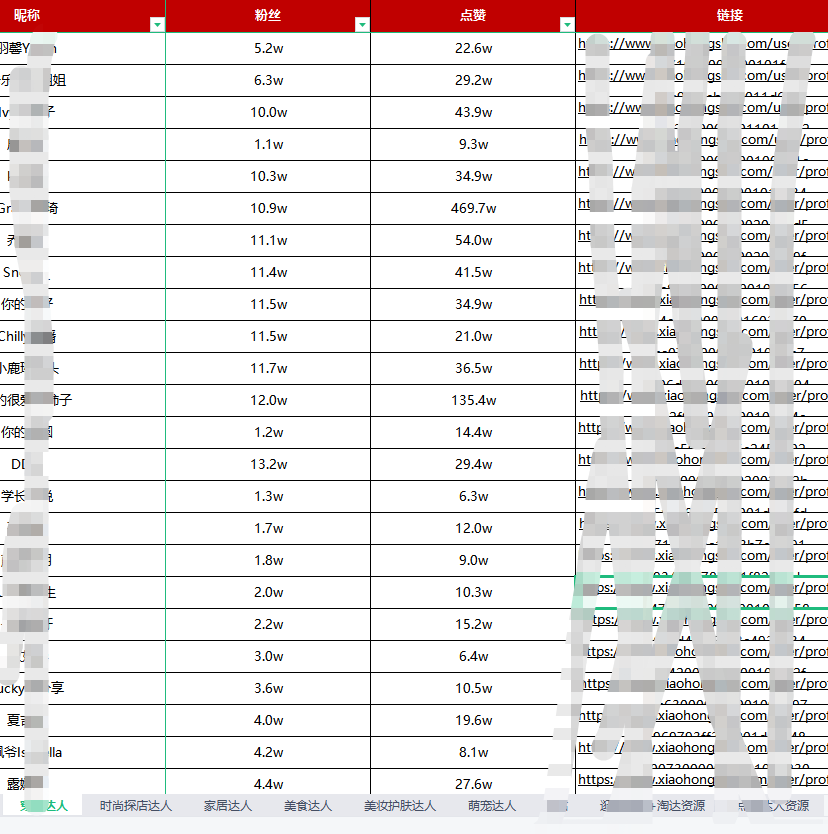Open the profile link in the 5.2w fans row
This screenshot has width=828, height=834.
click(x=701, y=44)
